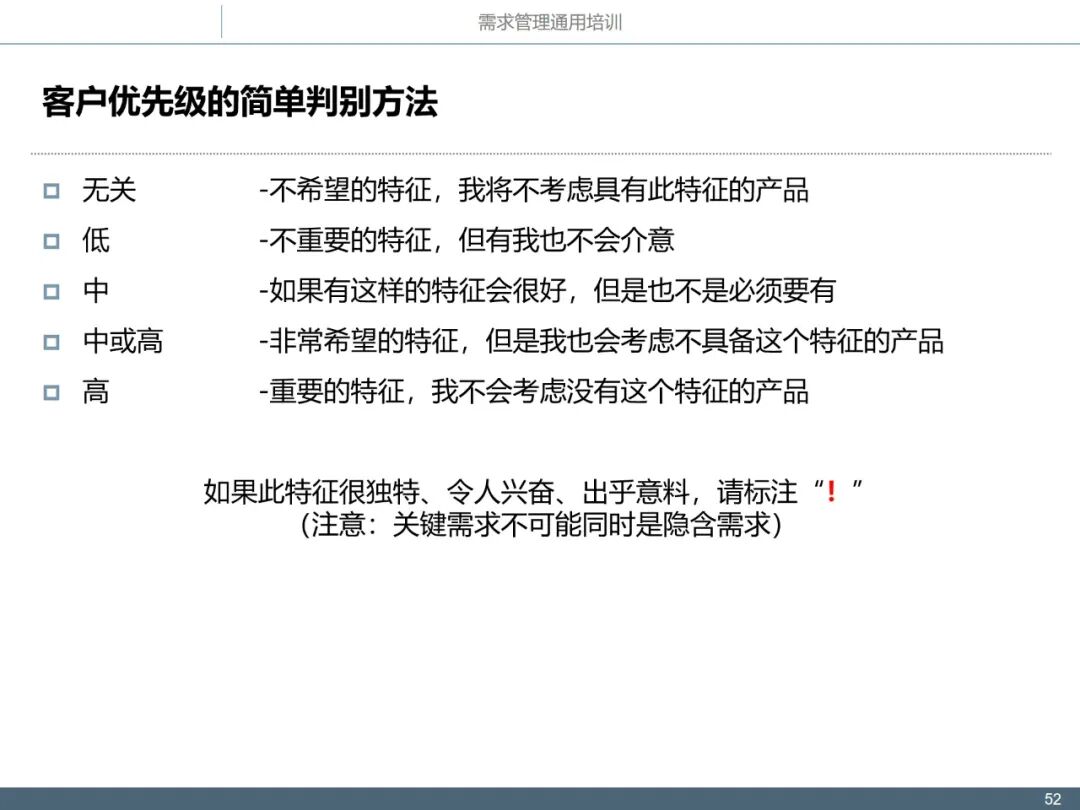This screenshot has width=1080, height=810.
Task: Click the page number 52 in the corner
Action: click(1054, 797)
